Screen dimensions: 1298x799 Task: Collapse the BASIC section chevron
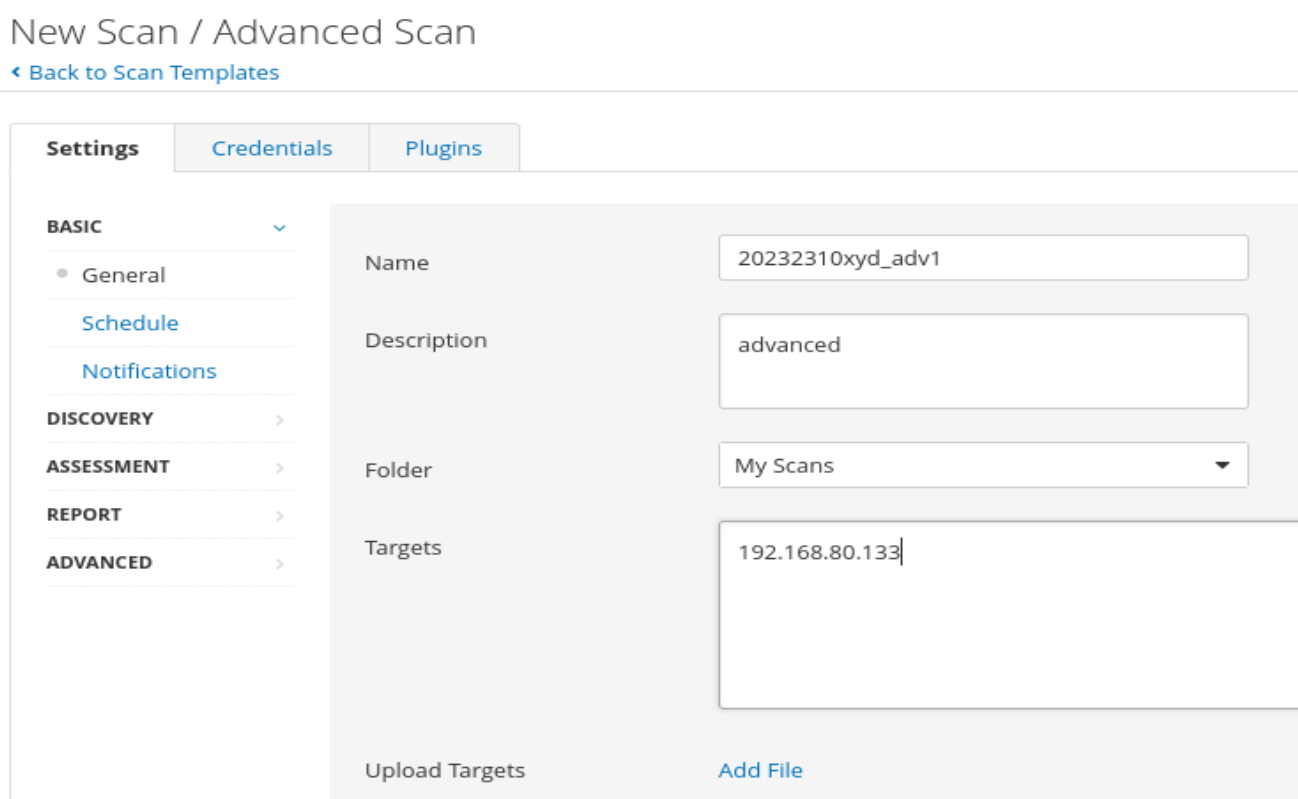(280, 228)
